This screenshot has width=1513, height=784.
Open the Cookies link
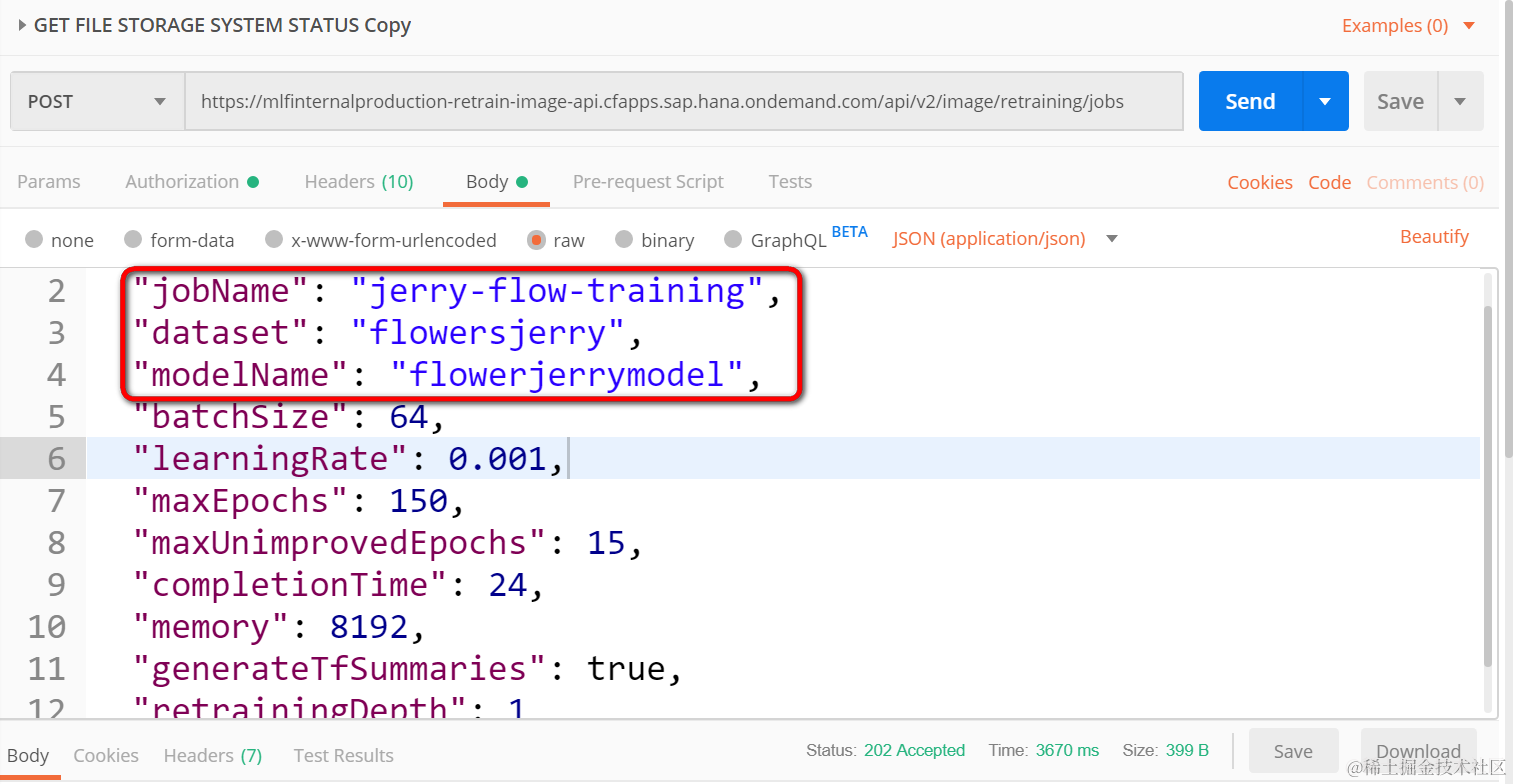[1260, 183]
